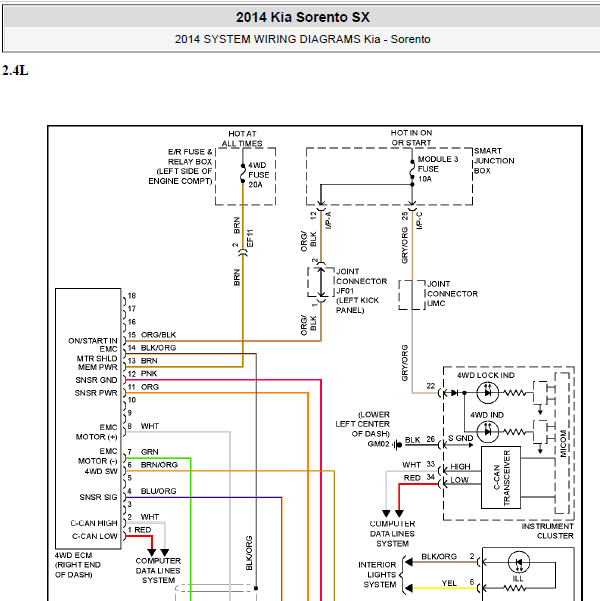Click the '2.4L' heading
Viewport: 600px width, 601px height.
(15, 71)
